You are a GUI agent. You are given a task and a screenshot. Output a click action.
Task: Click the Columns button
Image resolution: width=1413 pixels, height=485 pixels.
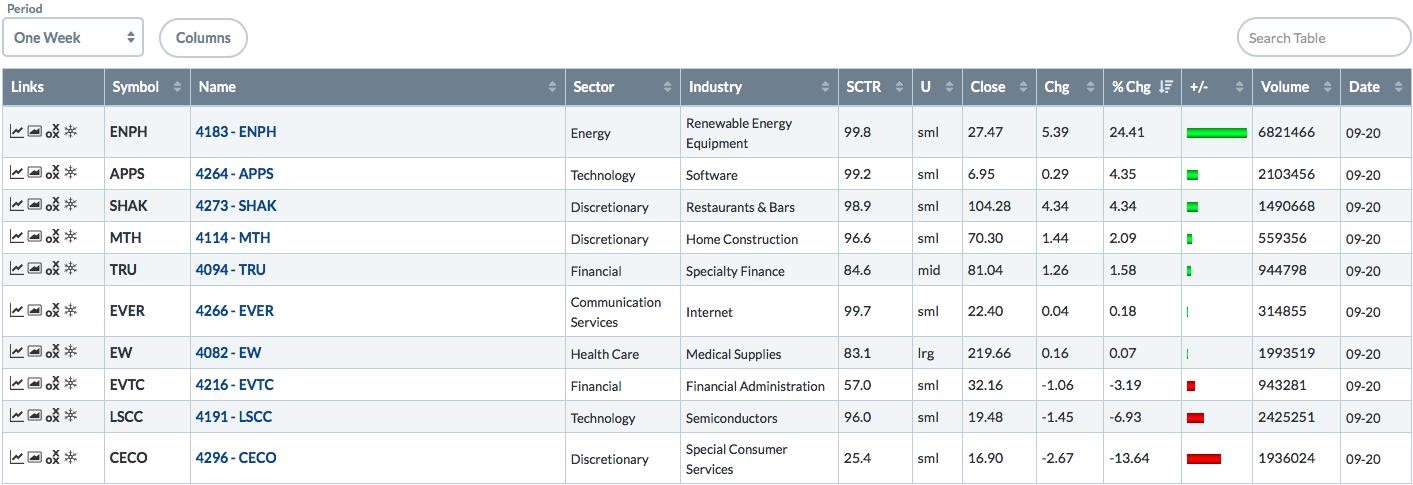203,38
